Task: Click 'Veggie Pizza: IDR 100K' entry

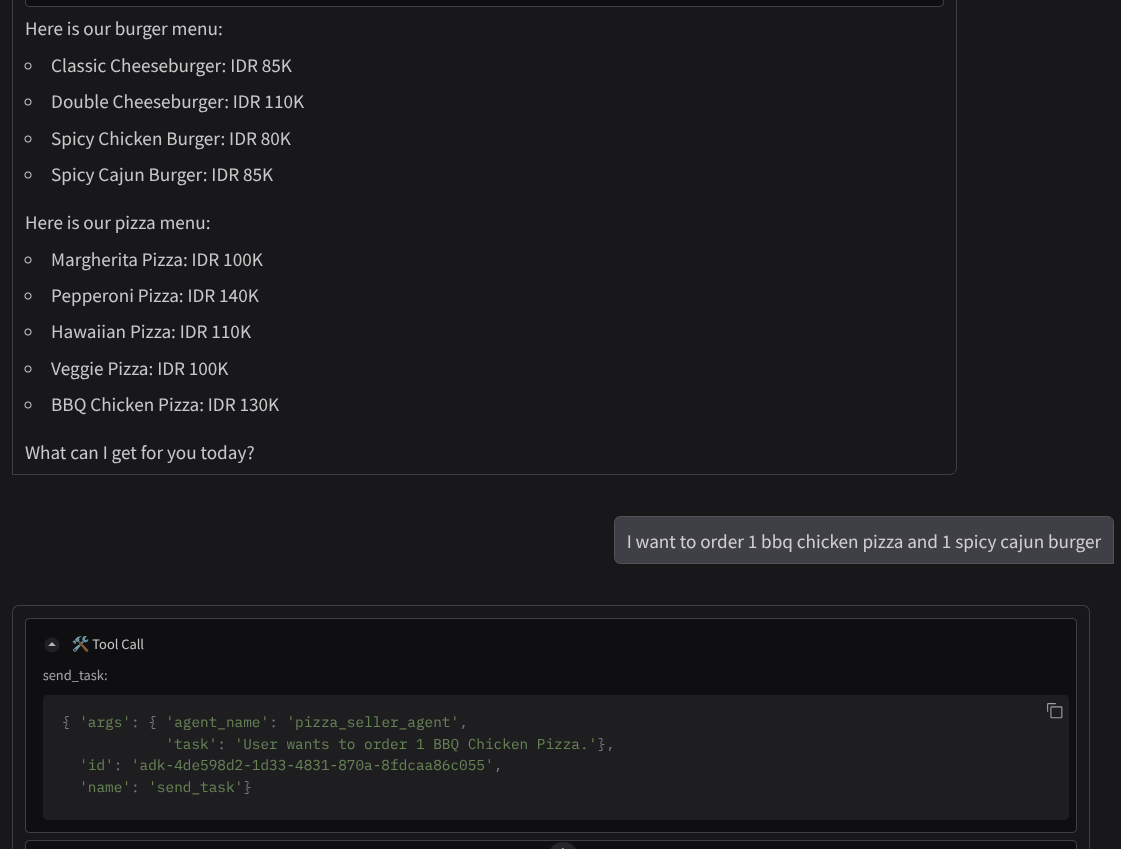Action: tap(140, 369)
